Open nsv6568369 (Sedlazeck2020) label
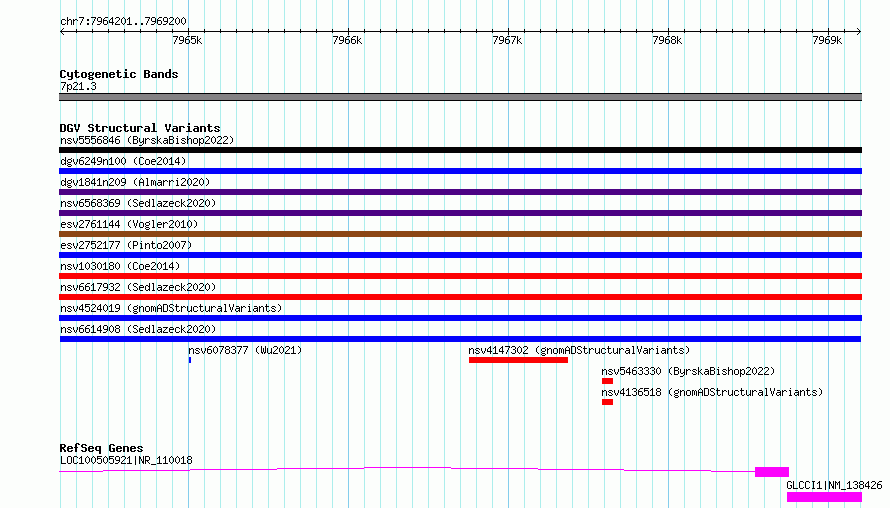 138,203
